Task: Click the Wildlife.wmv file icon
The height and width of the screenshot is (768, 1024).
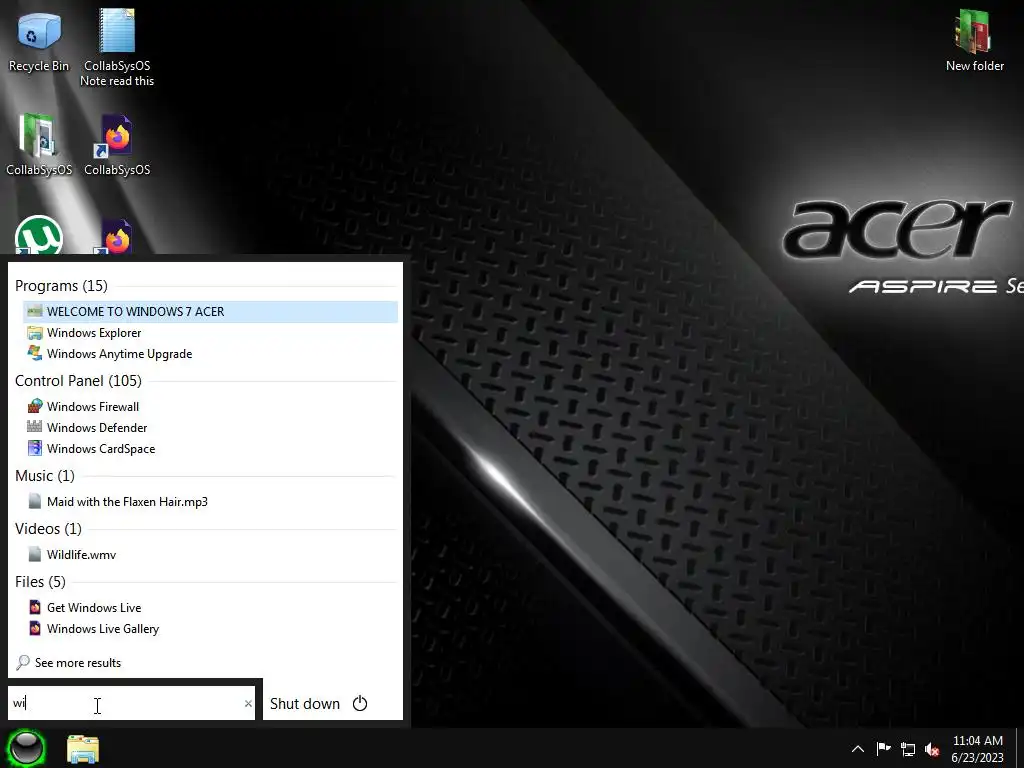Action: [x=35, y=554]
